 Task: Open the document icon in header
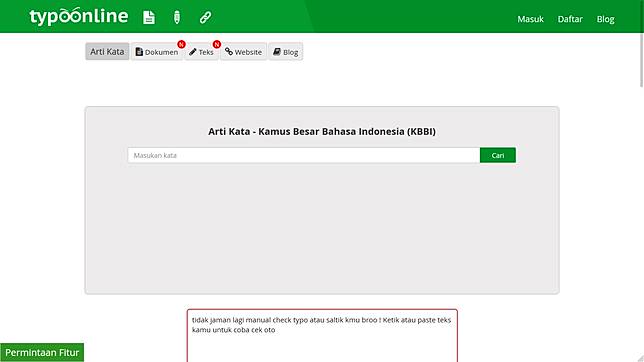149,17
